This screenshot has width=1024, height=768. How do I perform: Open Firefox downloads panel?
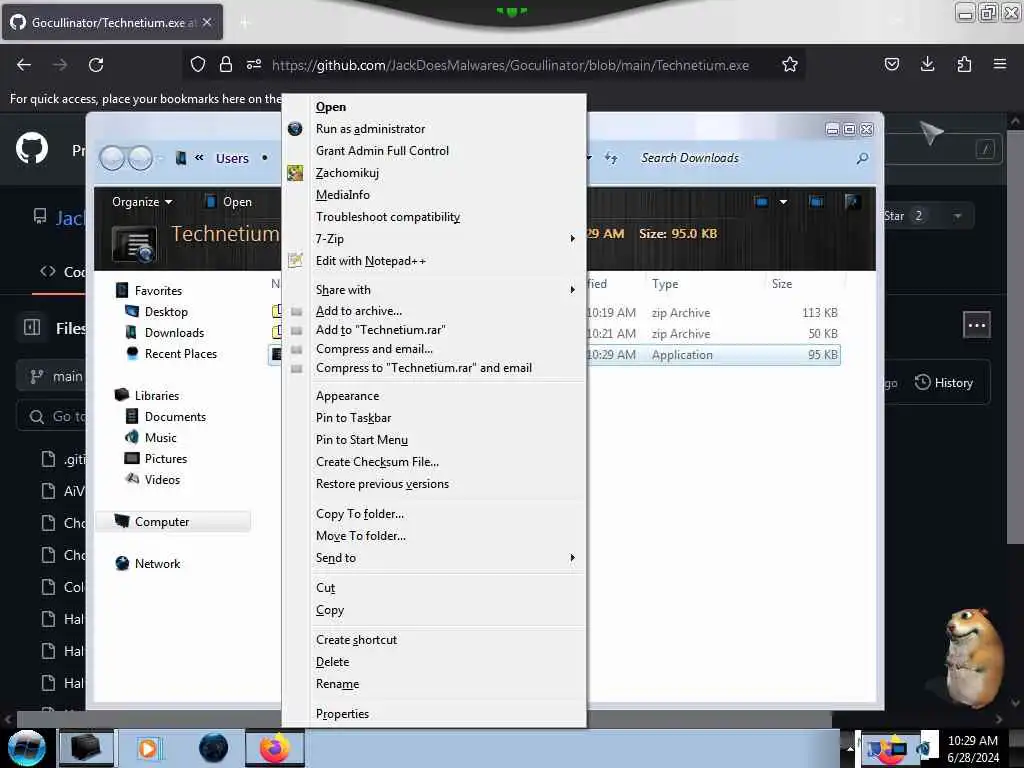pos(927,64)
